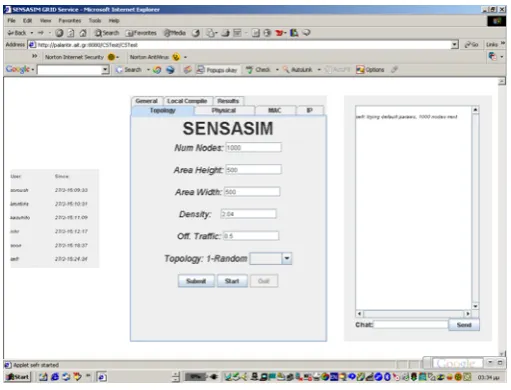Viewport: 511px width, 390px height.
Task: Click the Density input field
Action: [248, 214]
